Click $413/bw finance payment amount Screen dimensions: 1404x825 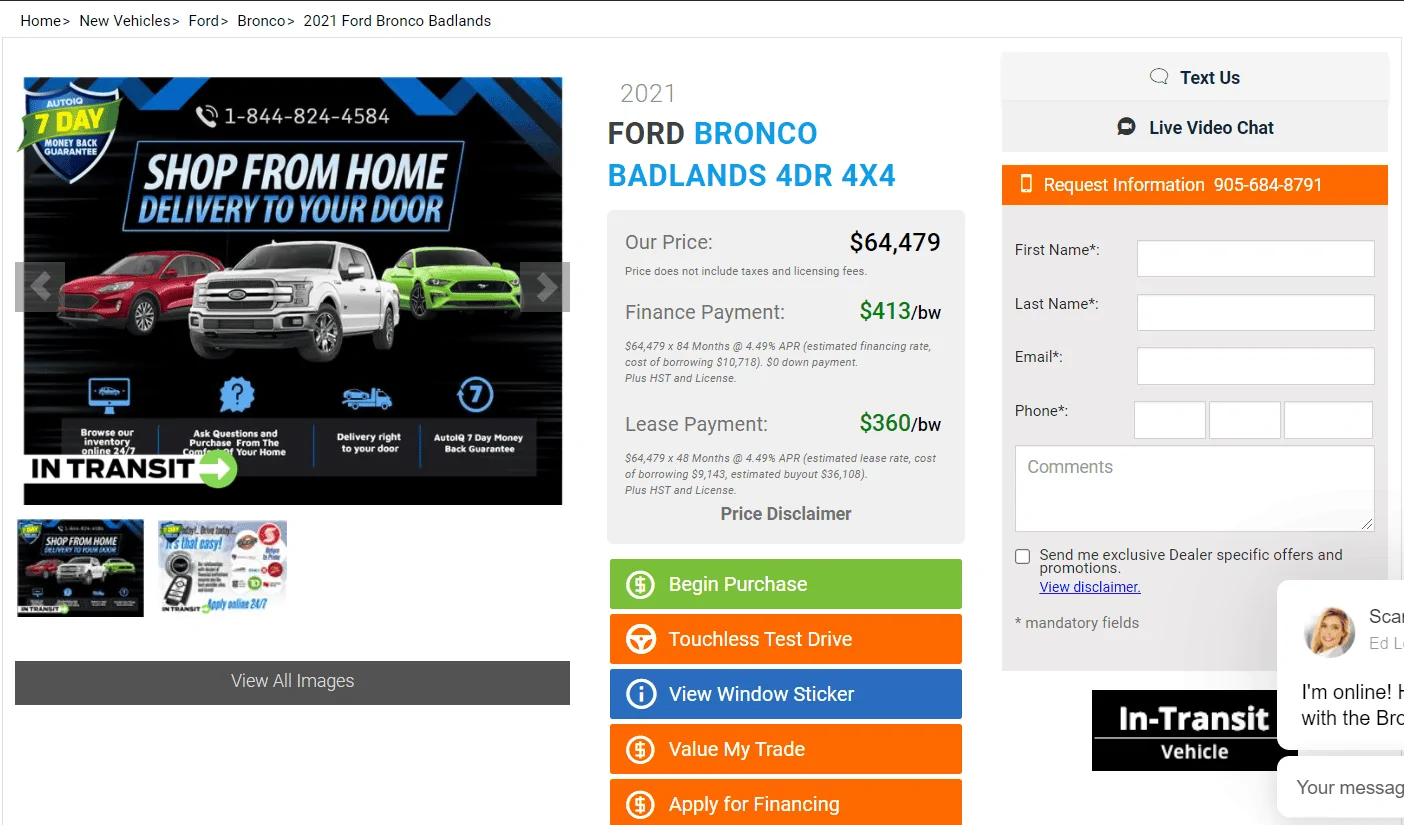(900, 311)
